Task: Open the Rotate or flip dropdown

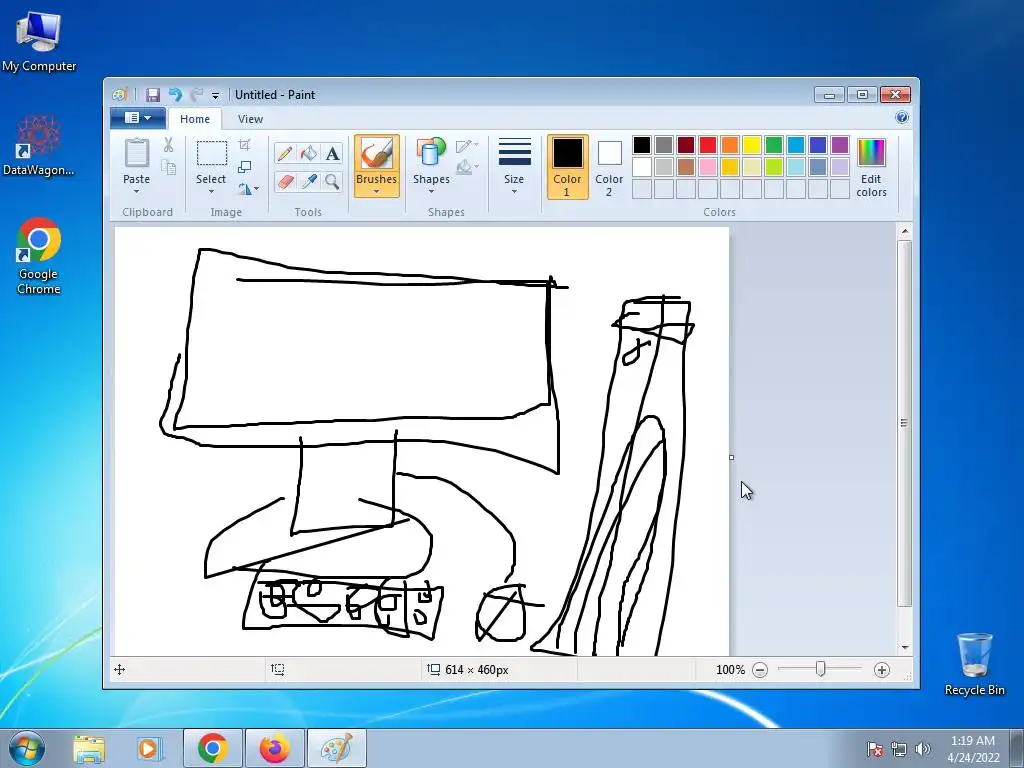Action: point(248,189)
